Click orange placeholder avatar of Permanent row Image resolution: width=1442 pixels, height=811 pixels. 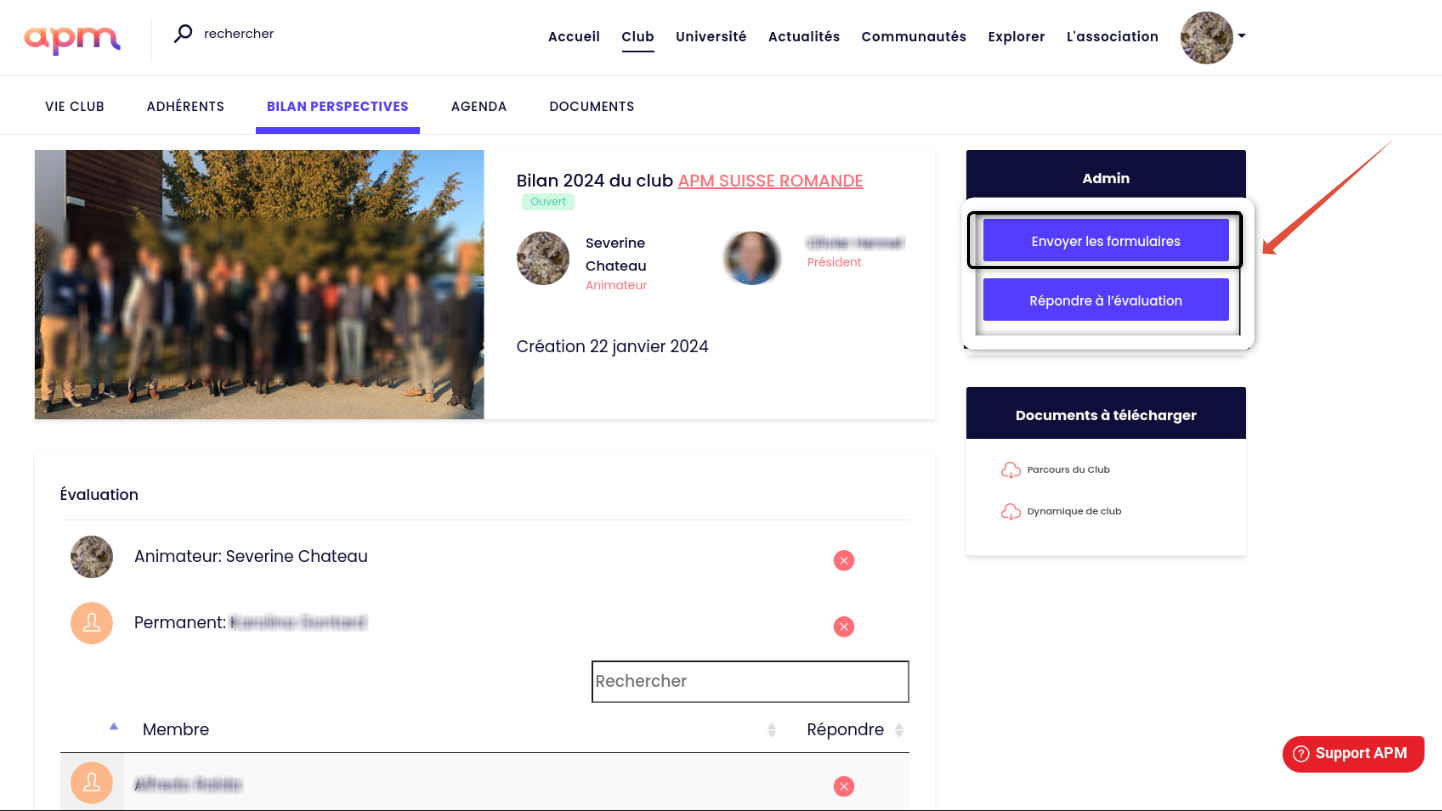click(x=92, y=623)
